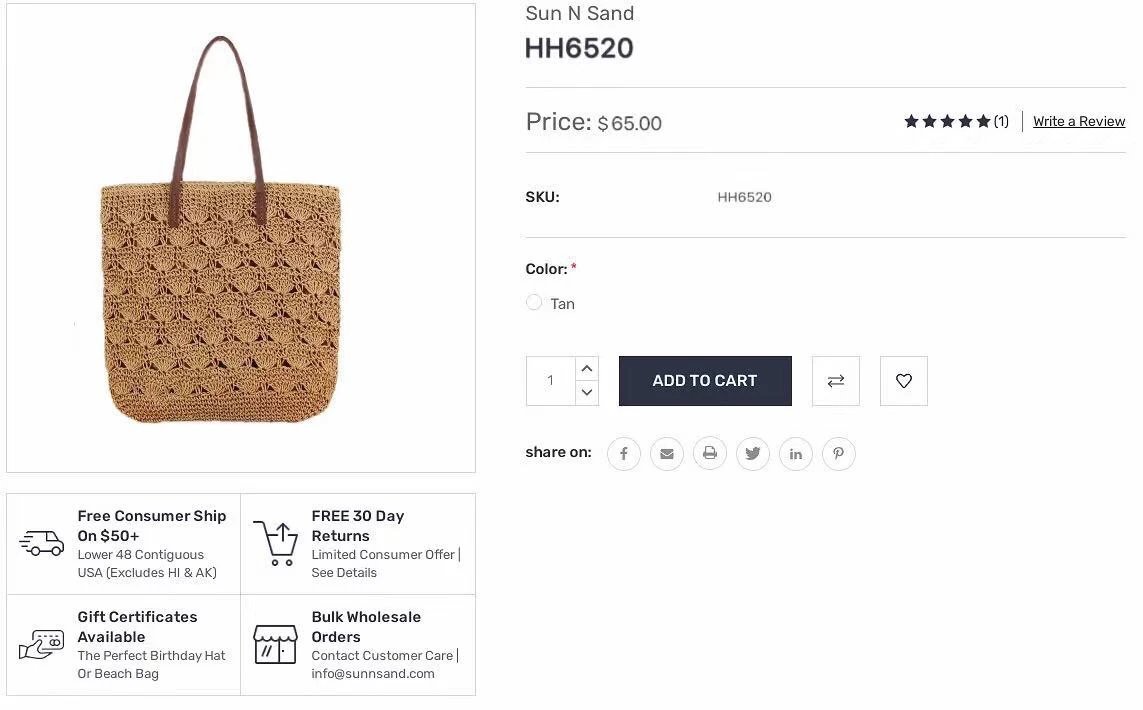
Task: Click the quantity input field
Action: click(551, 381)
